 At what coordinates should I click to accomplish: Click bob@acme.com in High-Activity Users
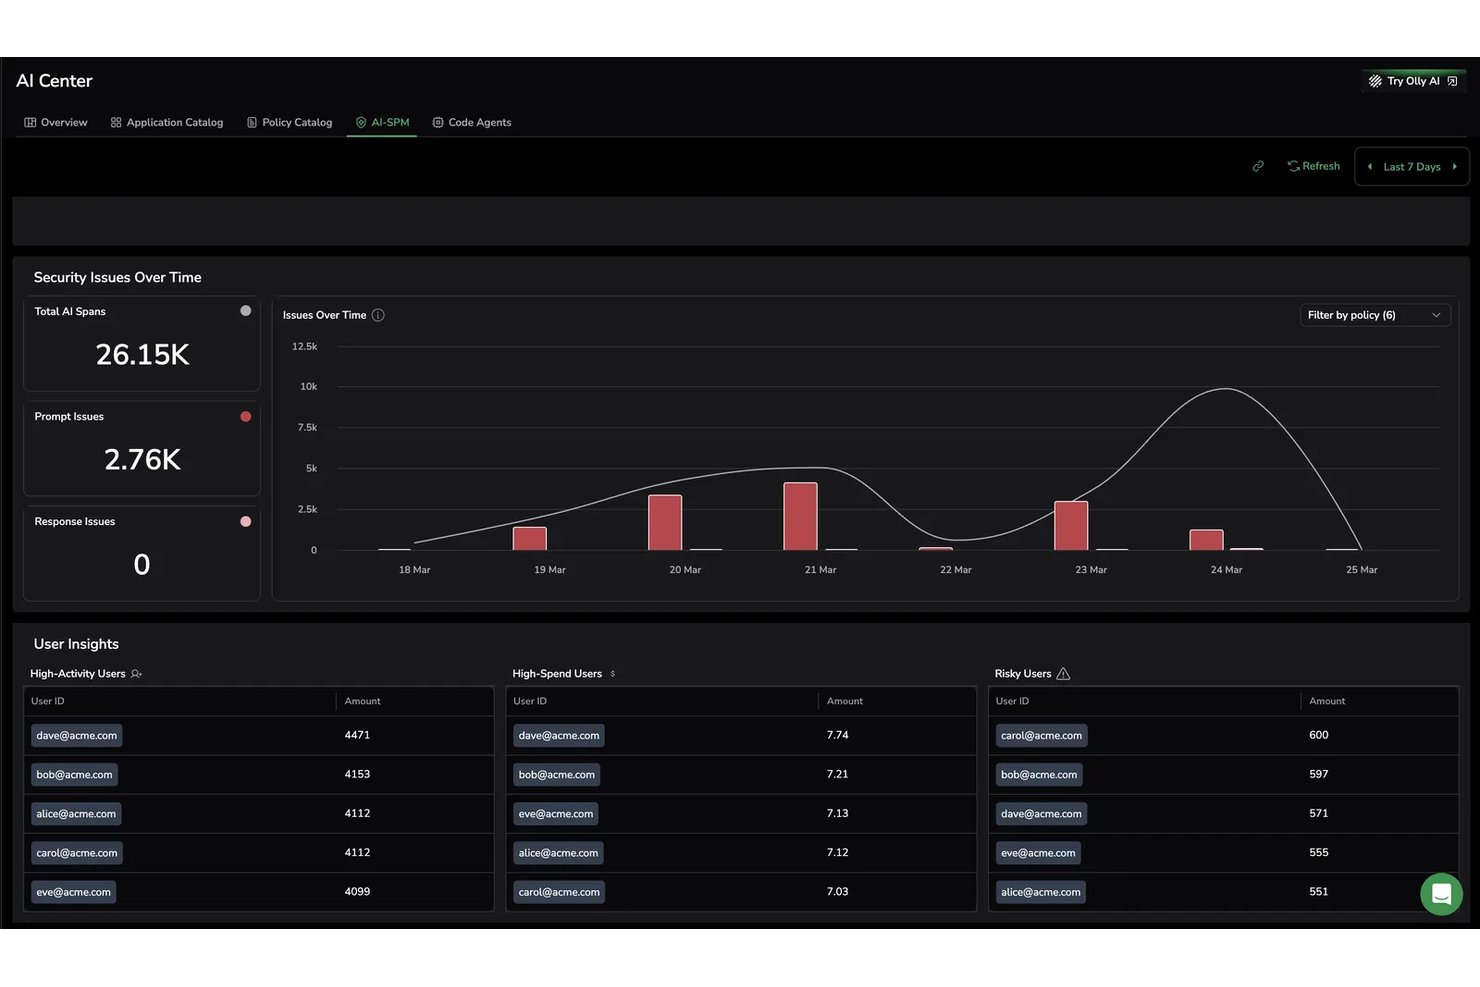(74, 775)
